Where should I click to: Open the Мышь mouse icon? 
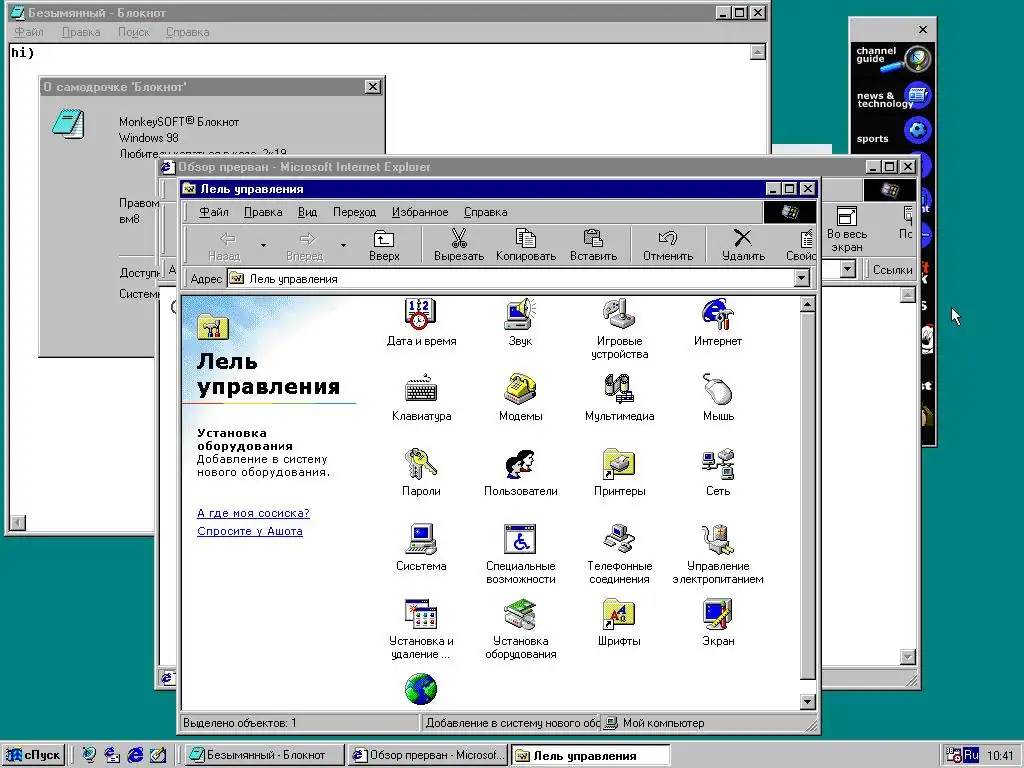(718, 398)
